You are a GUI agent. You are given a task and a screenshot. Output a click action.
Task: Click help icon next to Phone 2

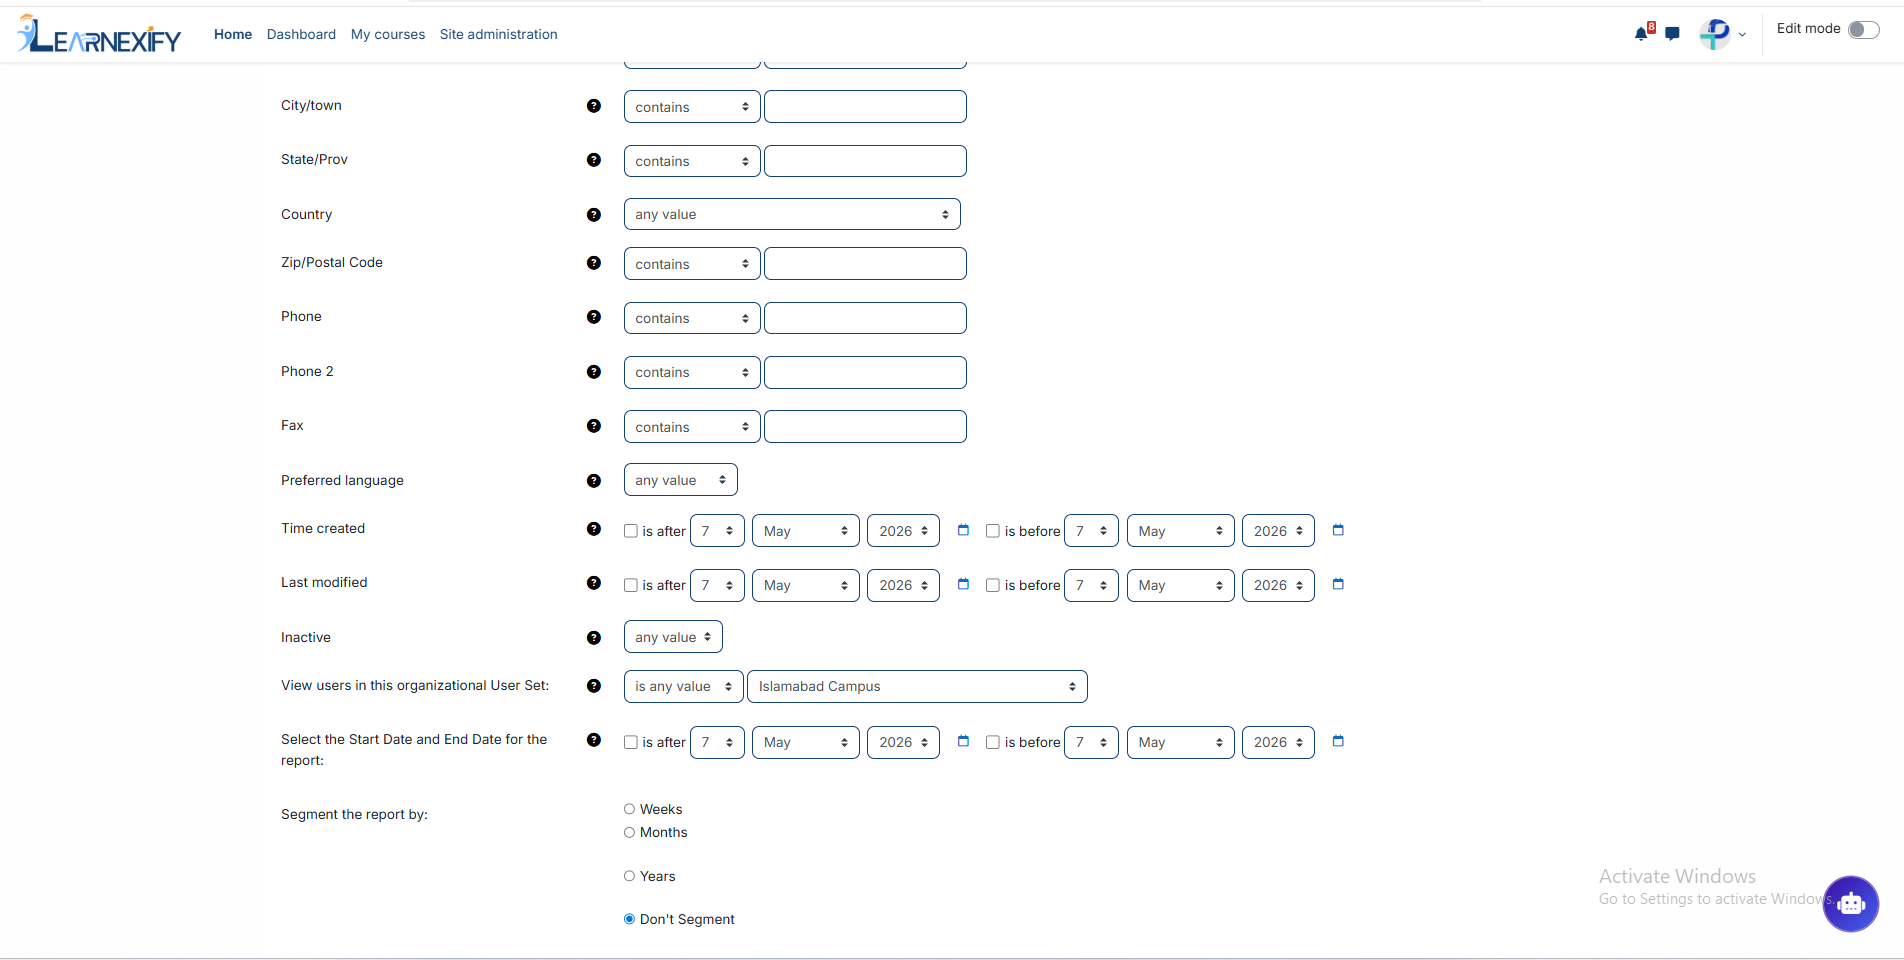tap(594, 372)
